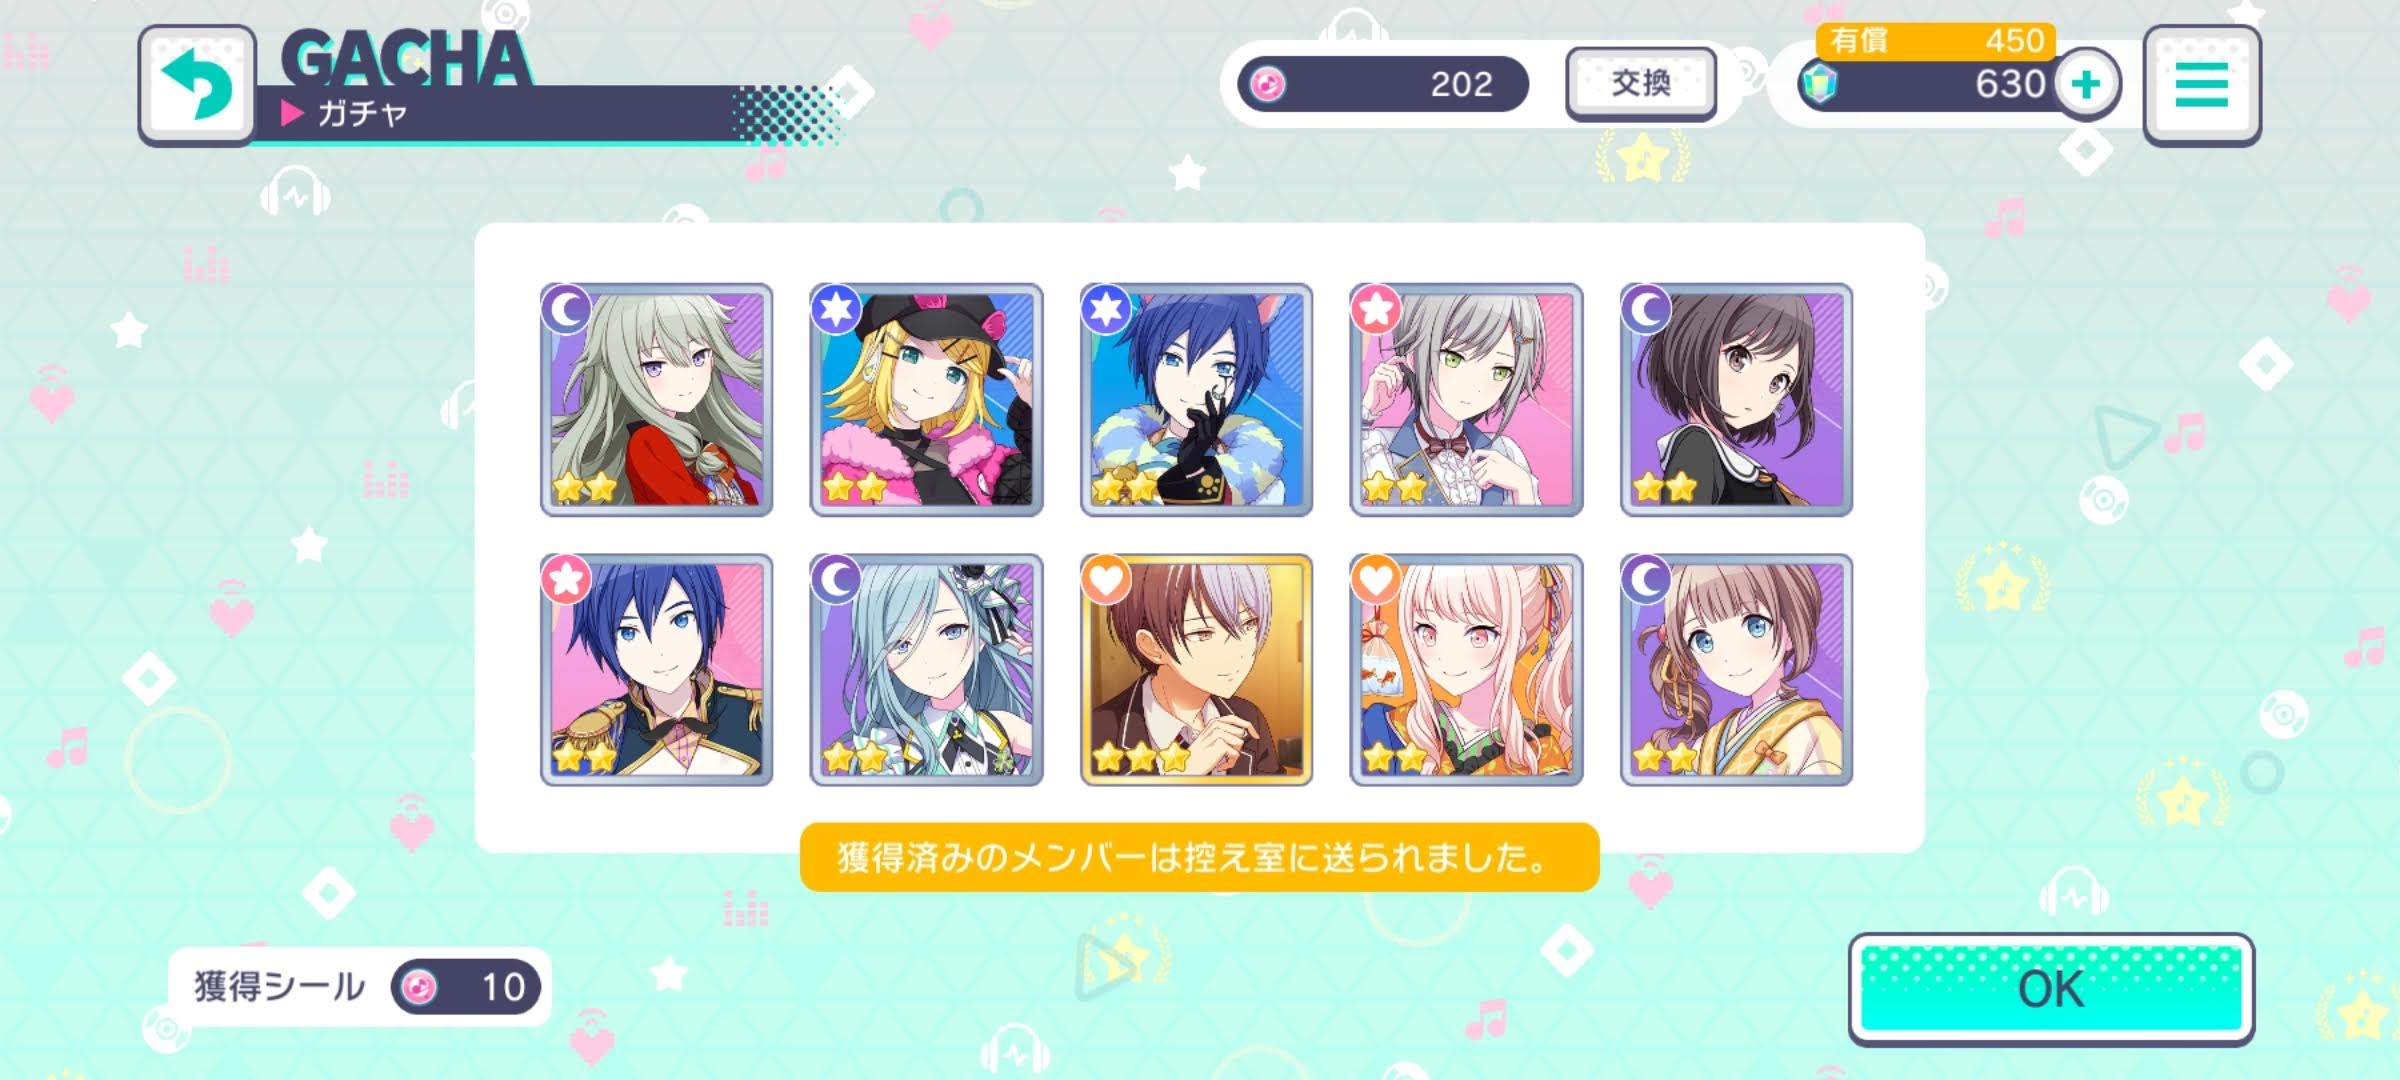Tap the green back arrow icon

196,86
